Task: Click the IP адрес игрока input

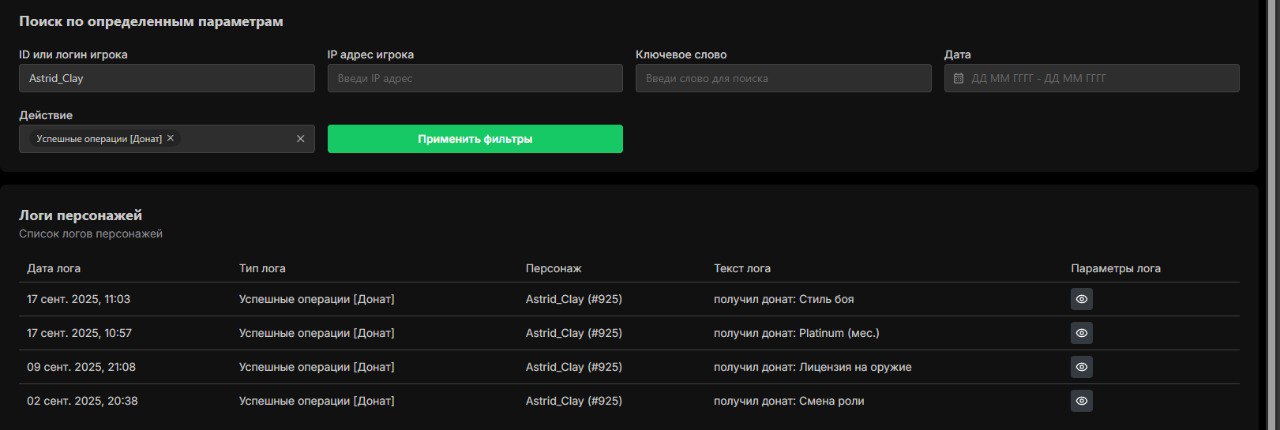Action: (475, 78)
